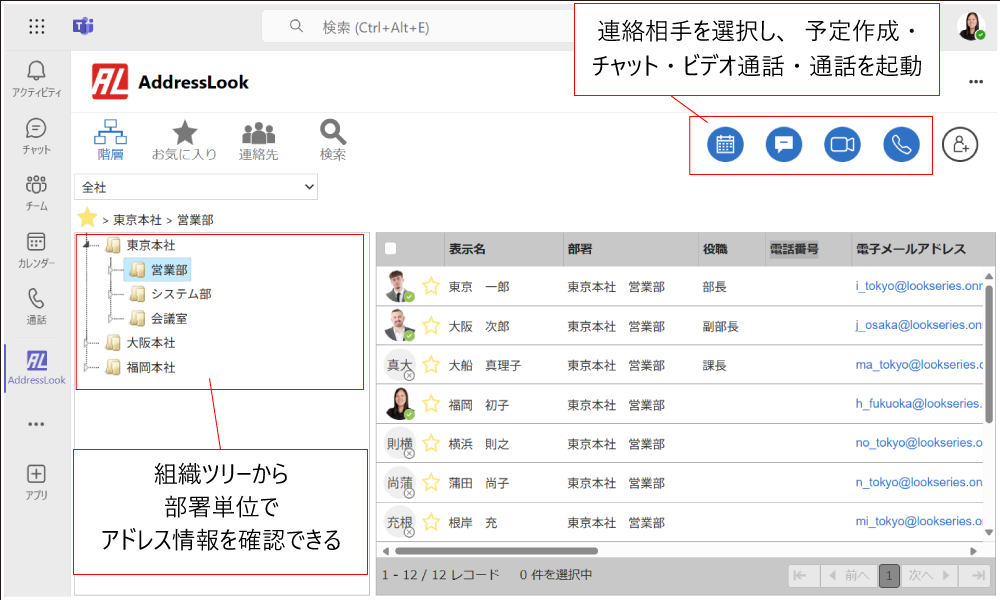Select 福岡本社 in the organization tree

(151, 367)
